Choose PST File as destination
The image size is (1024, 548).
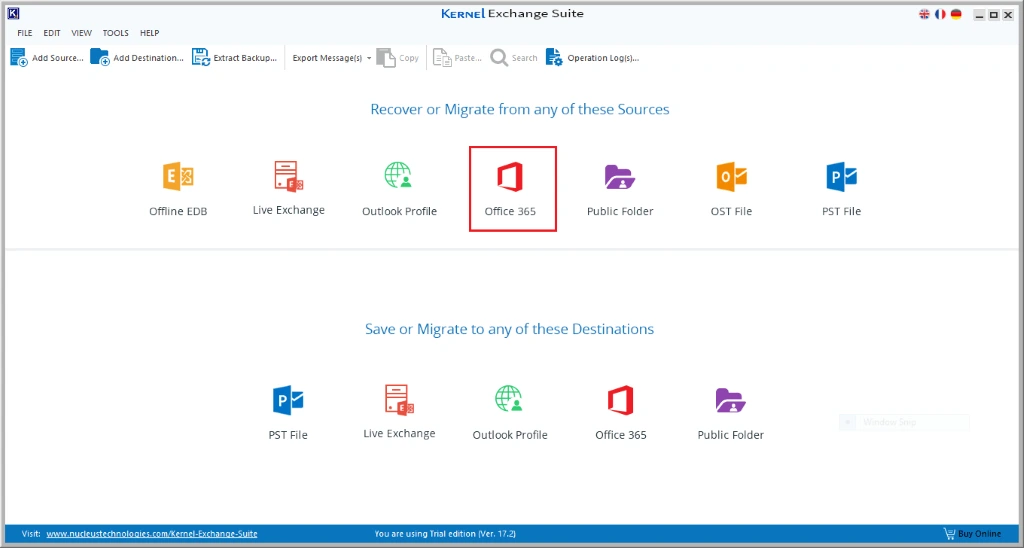pyautogui.click(x=288, y=413)
